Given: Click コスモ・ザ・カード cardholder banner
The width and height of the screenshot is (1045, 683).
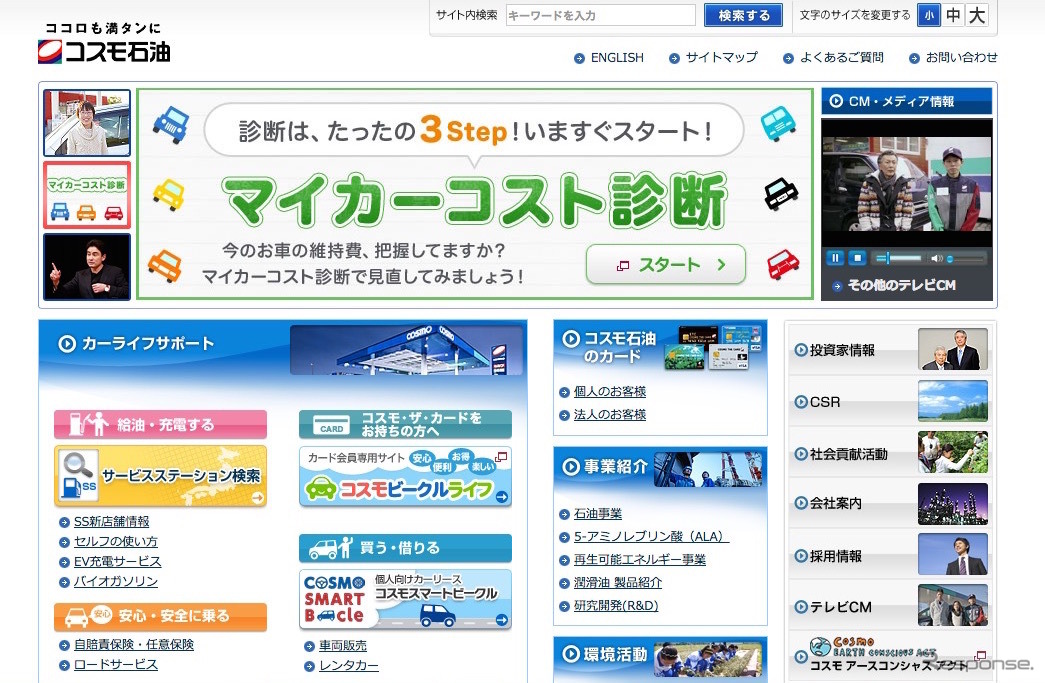Looking at the screenshot, I should point(405,424).
